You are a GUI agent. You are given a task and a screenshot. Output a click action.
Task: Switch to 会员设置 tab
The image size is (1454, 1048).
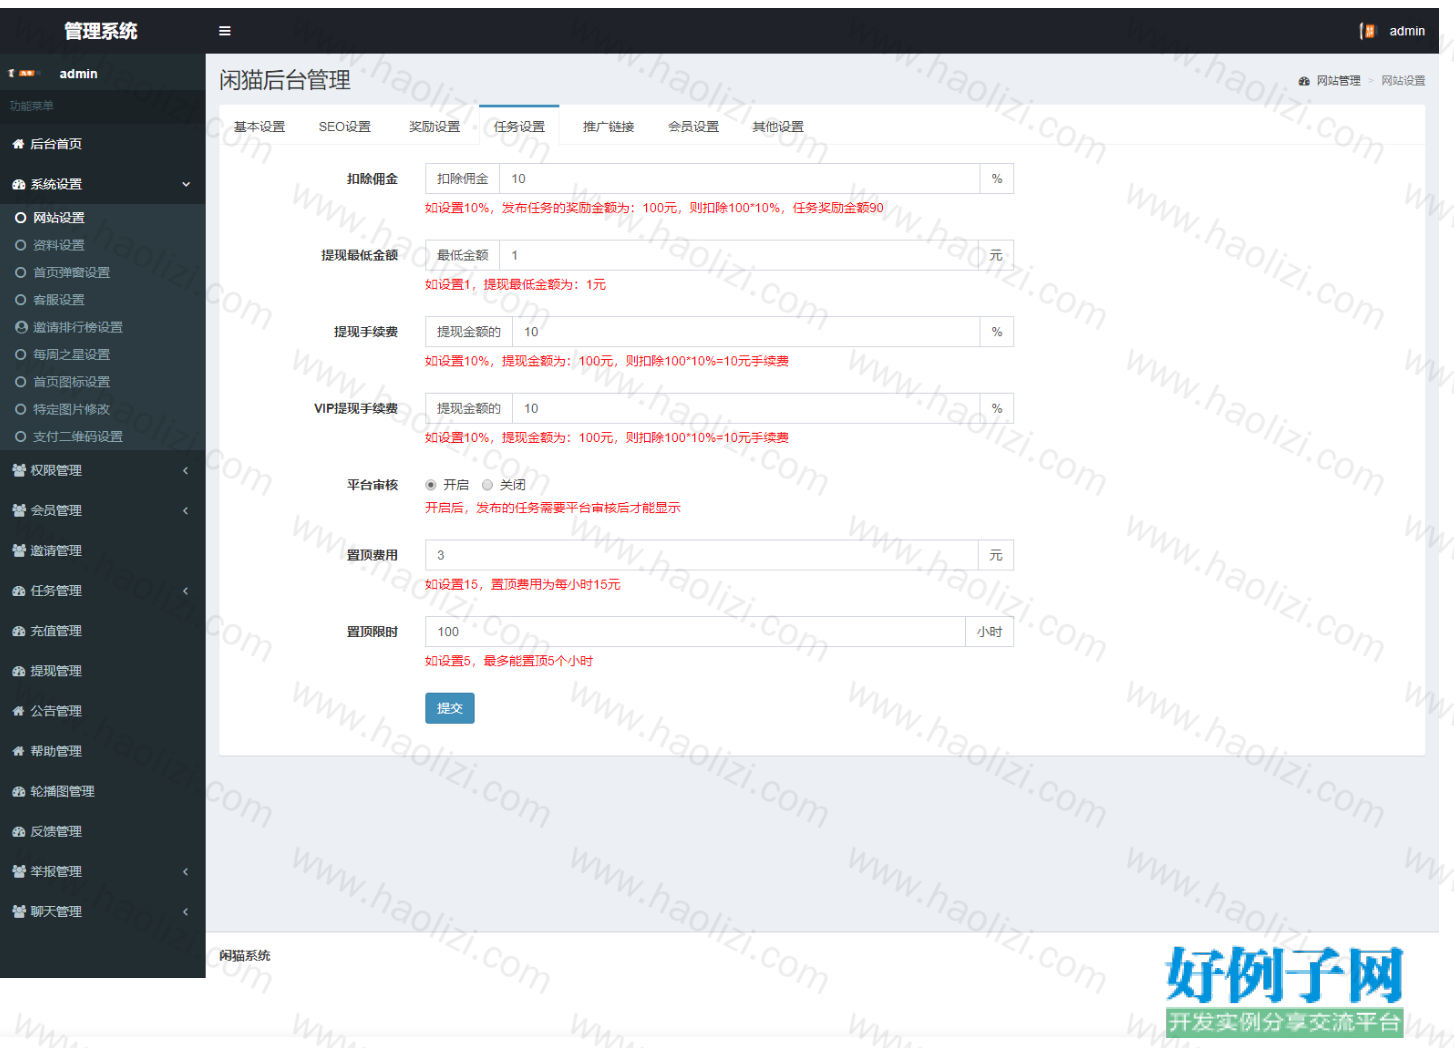(x=693, y=126)
